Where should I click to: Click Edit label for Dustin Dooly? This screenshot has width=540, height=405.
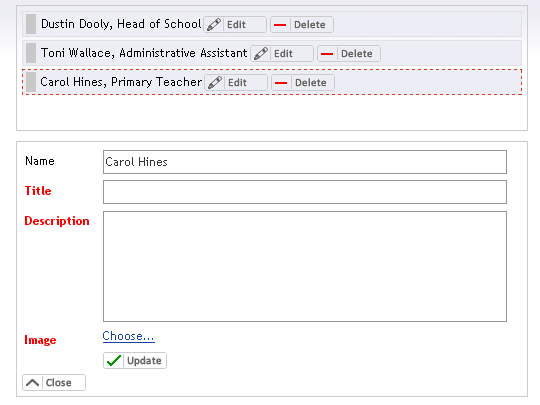coord(236,25)
